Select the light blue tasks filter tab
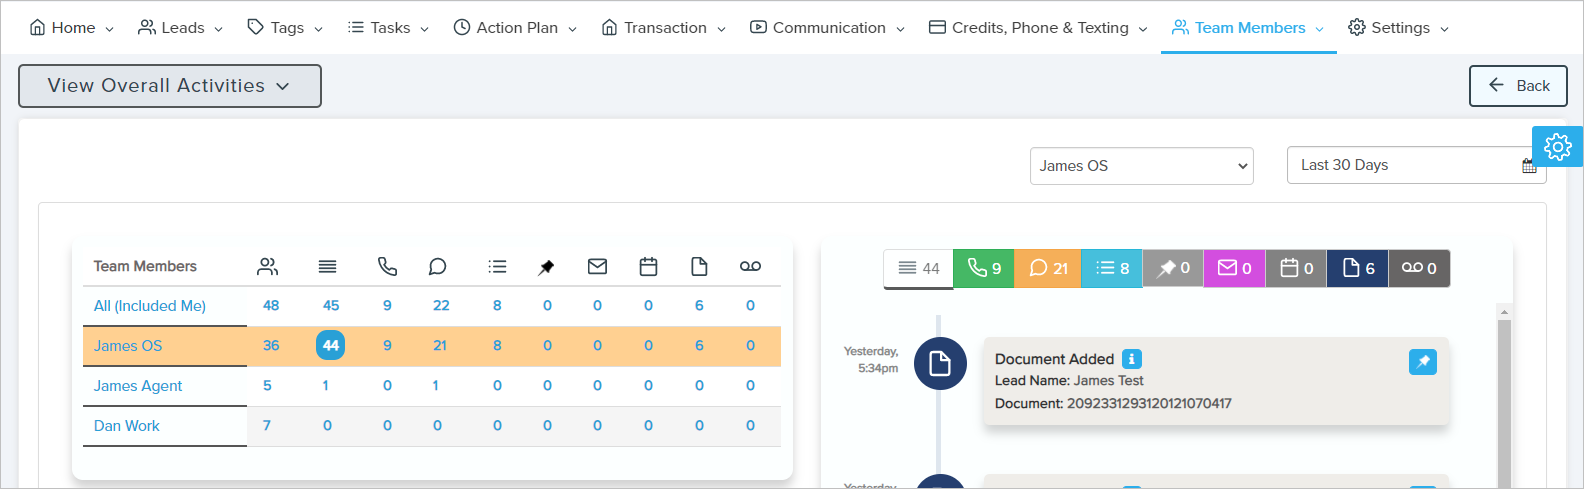This screenshot has width=1584, height=489. pos(1112,268)
